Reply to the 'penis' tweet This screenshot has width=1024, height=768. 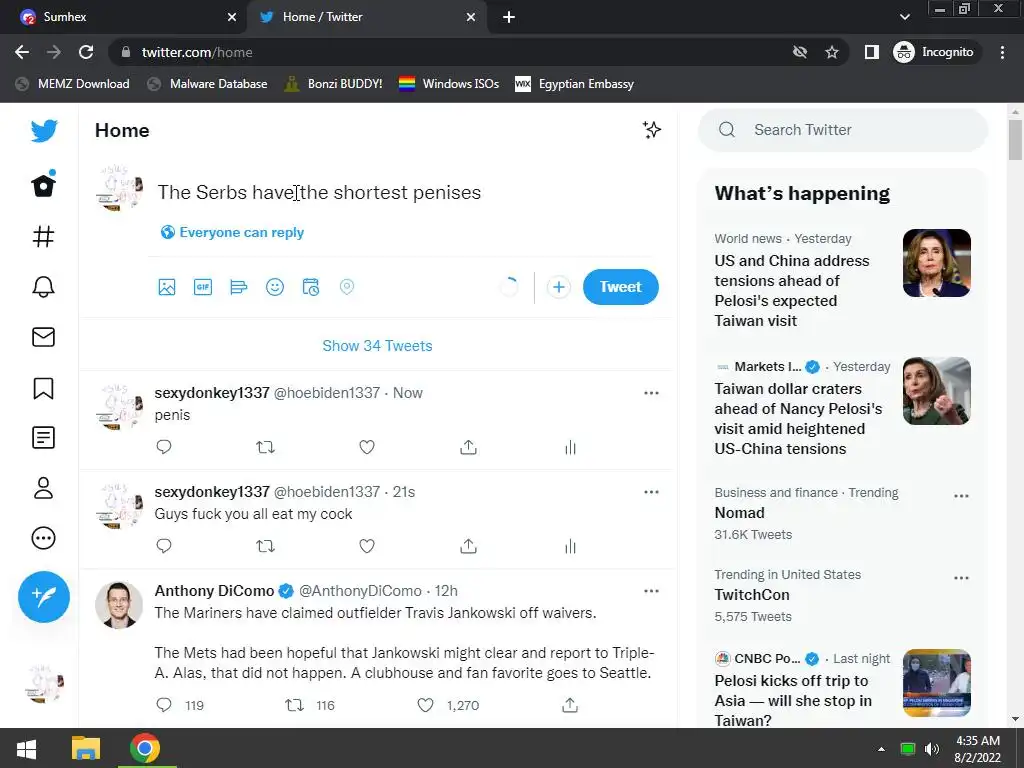[164, 447]
